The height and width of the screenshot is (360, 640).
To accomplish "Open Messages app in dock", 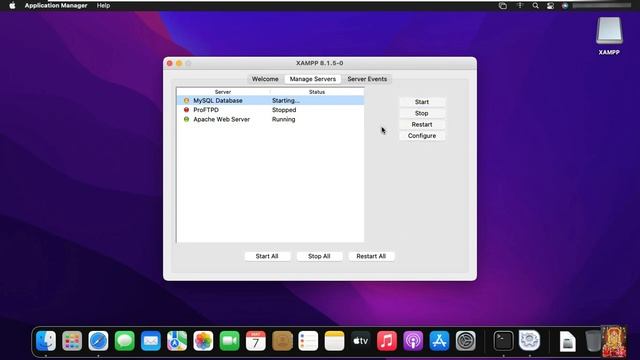I will pos(124,340).
